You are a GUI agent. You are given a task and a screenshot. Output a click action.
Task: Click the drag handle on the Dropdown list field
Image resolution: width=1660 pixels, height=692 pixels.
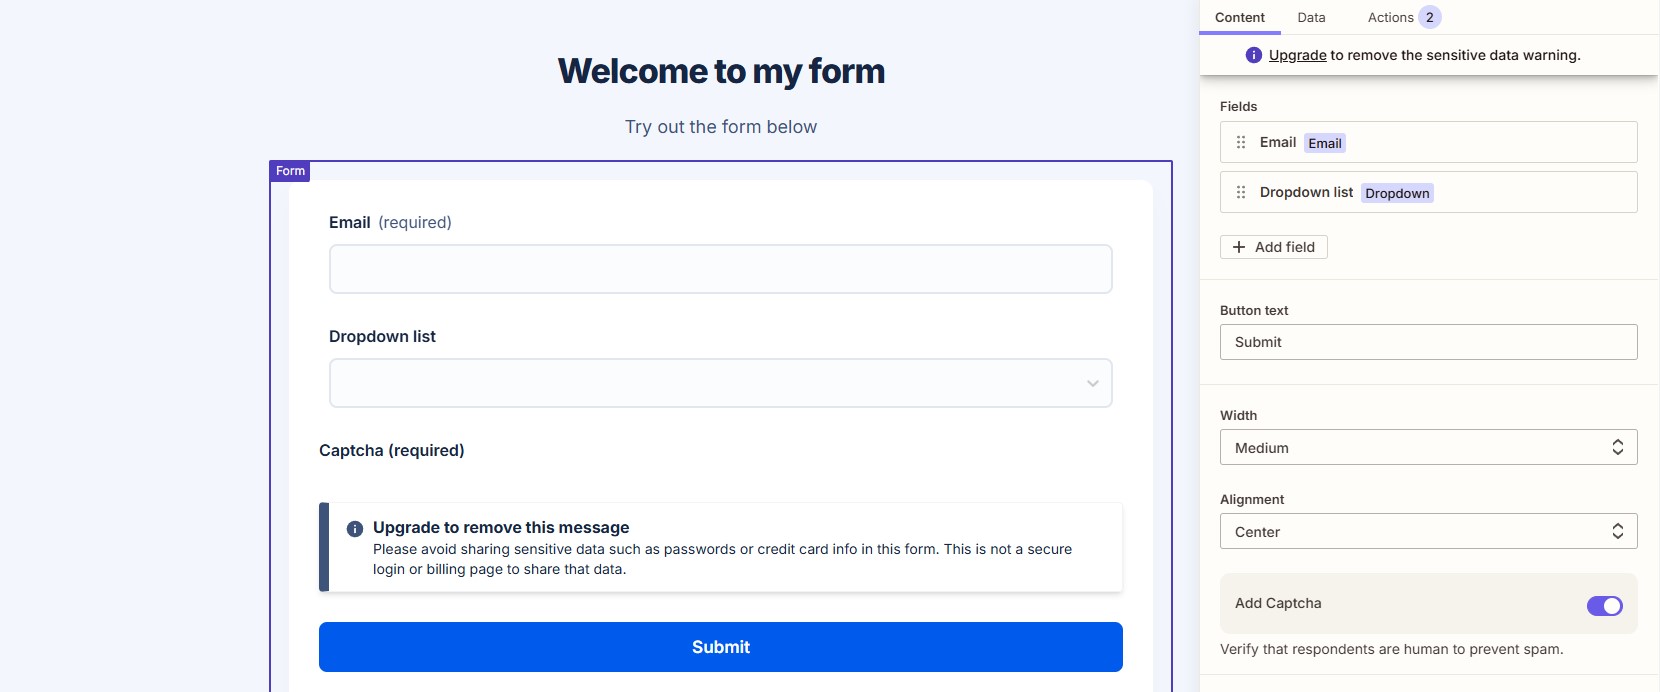point(1240,192)
